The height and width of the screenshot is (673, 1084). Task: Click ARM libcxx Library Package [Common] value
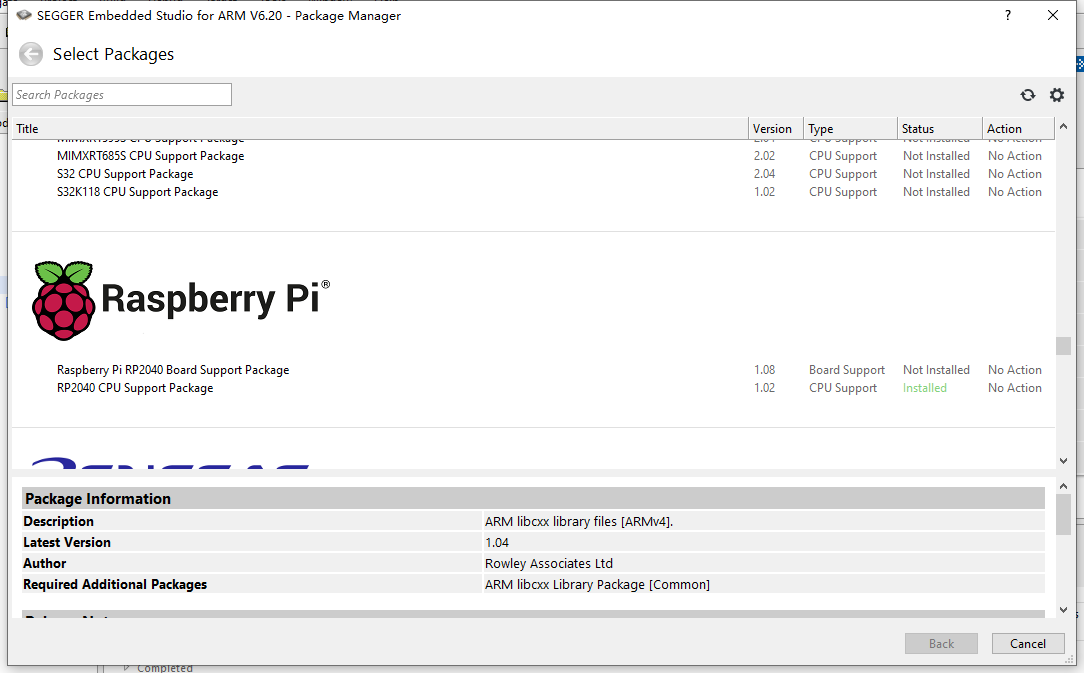point(597,584)
